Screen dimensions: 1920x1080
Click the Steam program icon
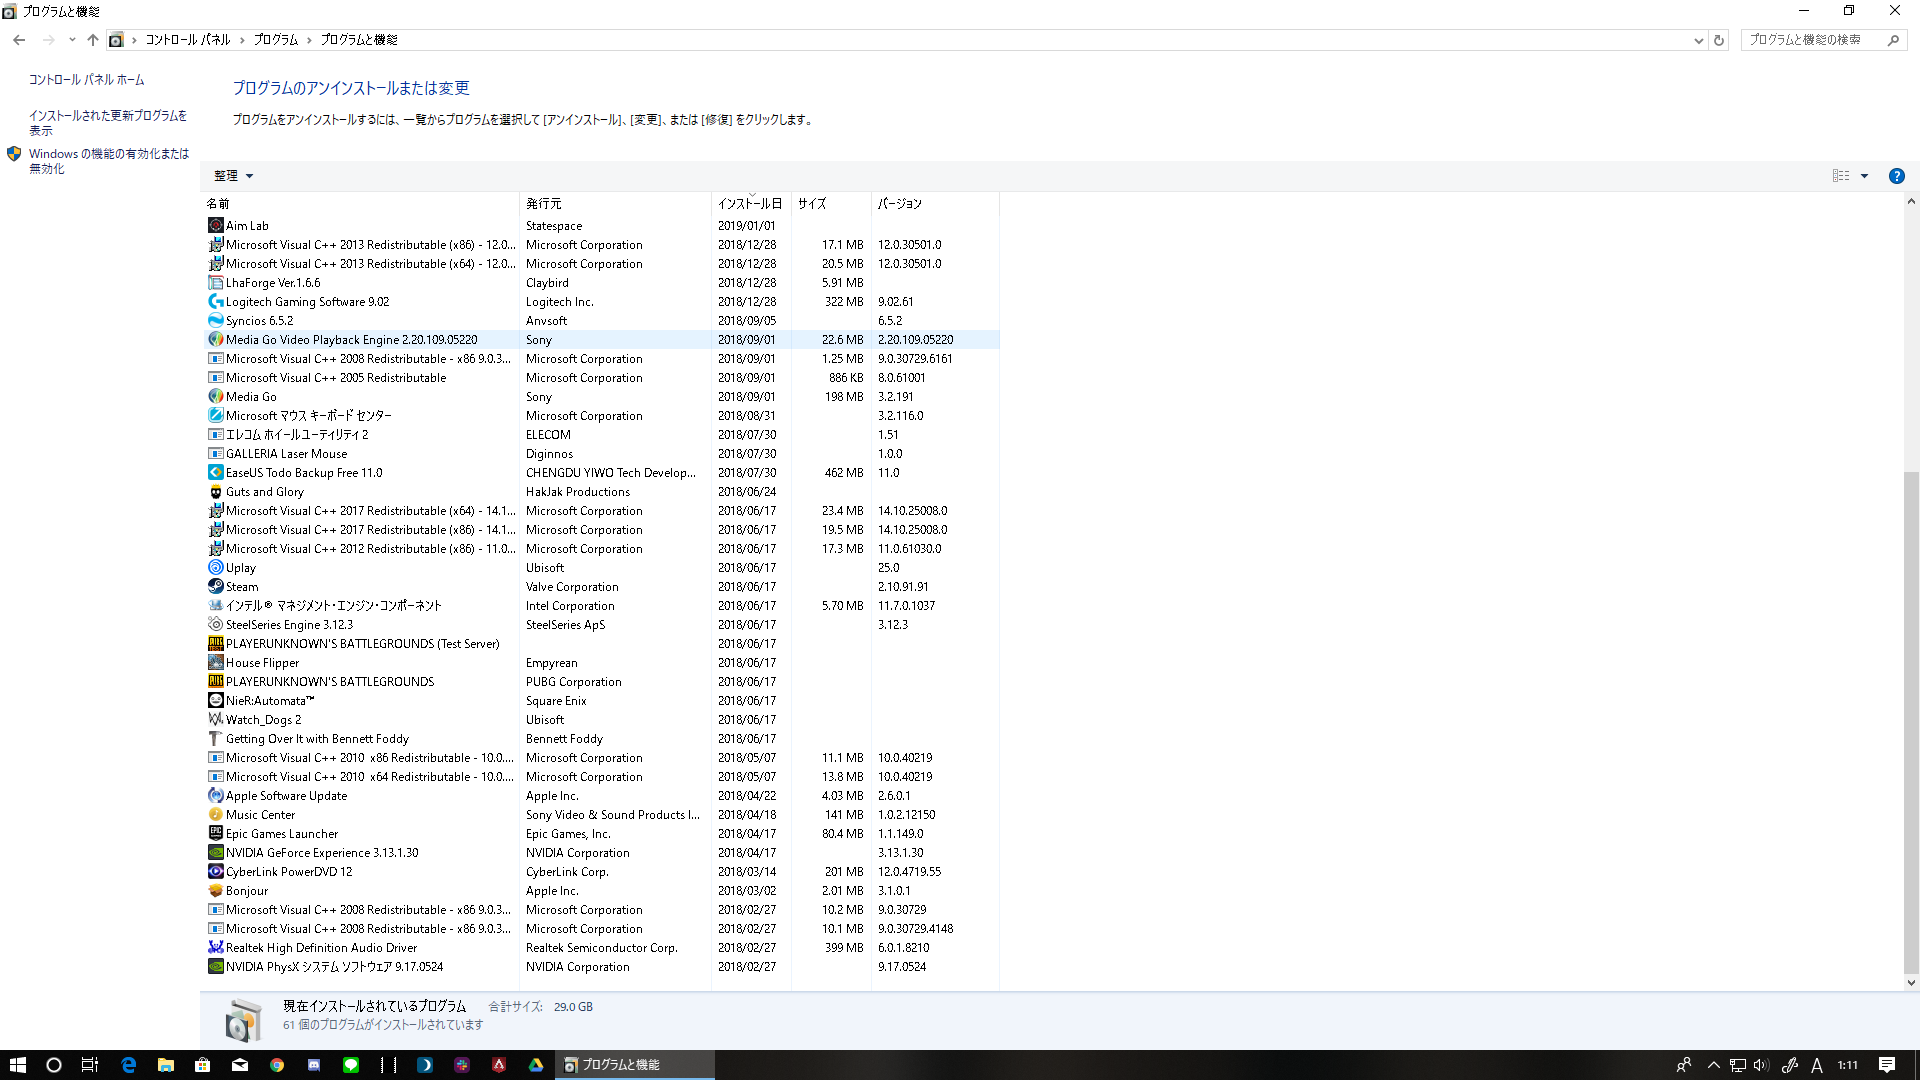click(215, 586)
